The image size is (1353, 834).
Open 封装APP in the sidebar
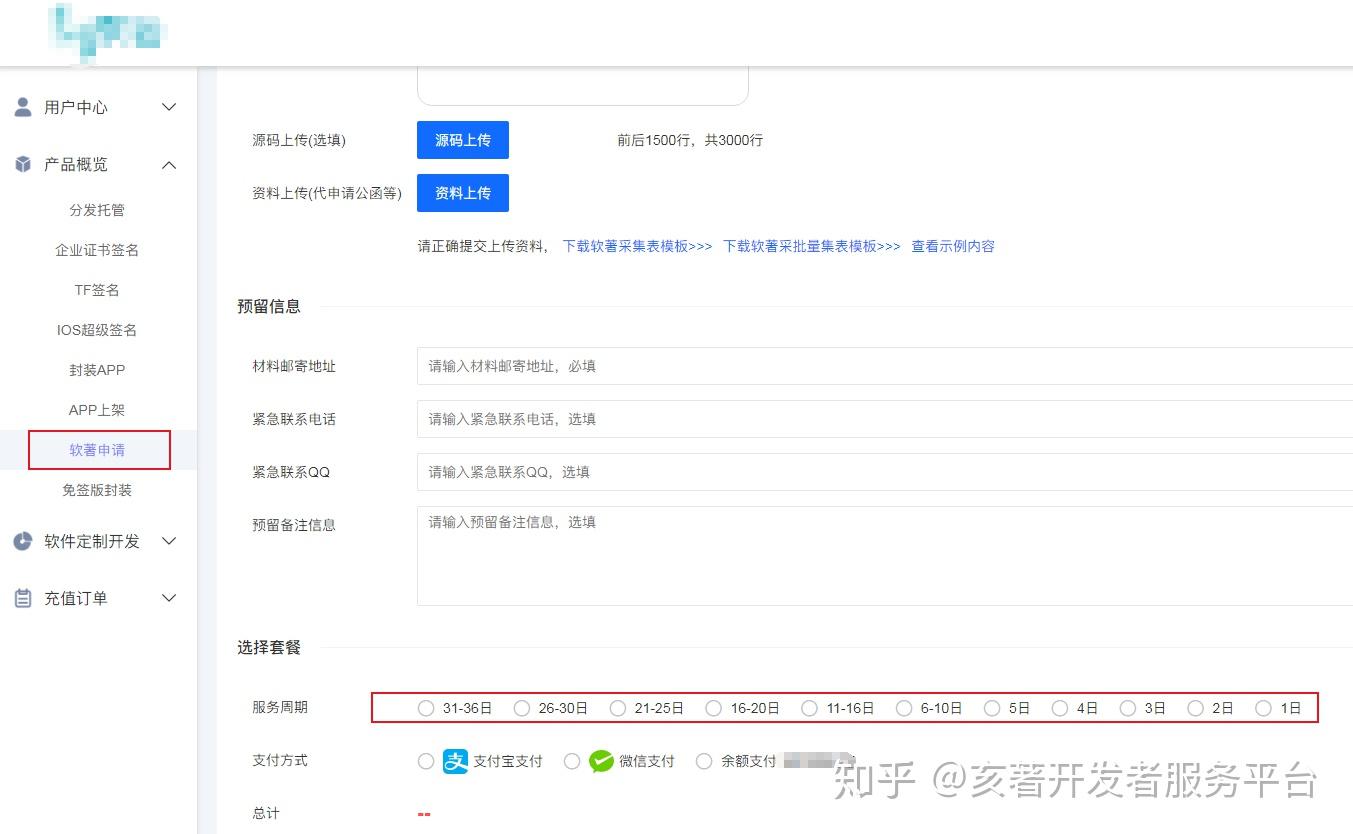97,370
